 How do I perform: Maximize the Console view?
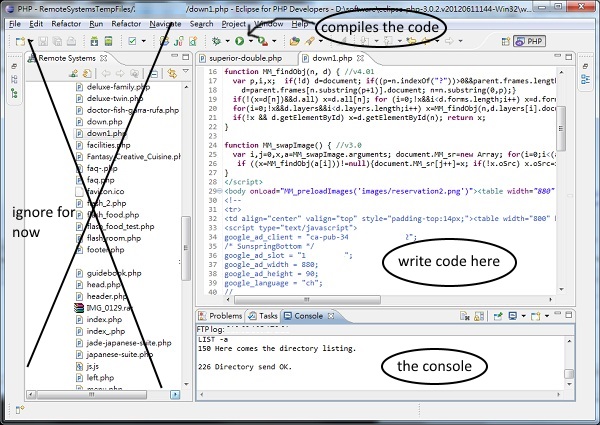point(569,314)
